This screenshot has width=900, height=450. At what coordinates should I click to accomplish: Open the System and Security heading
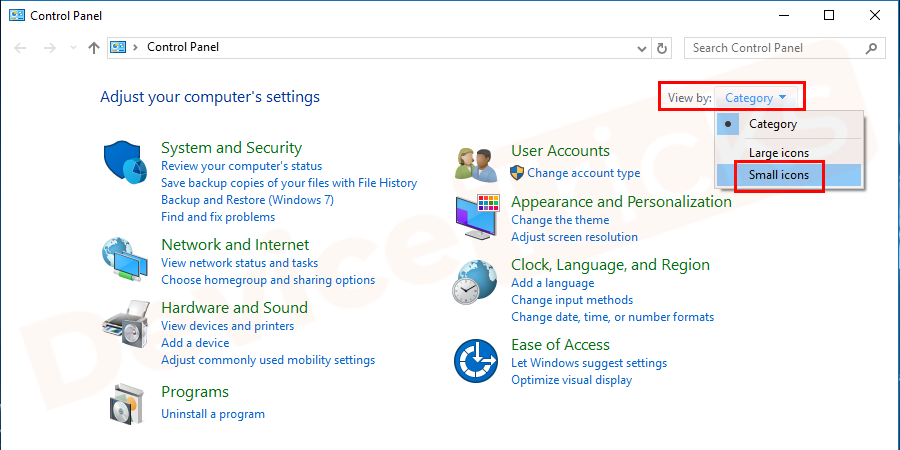(231, 148)
